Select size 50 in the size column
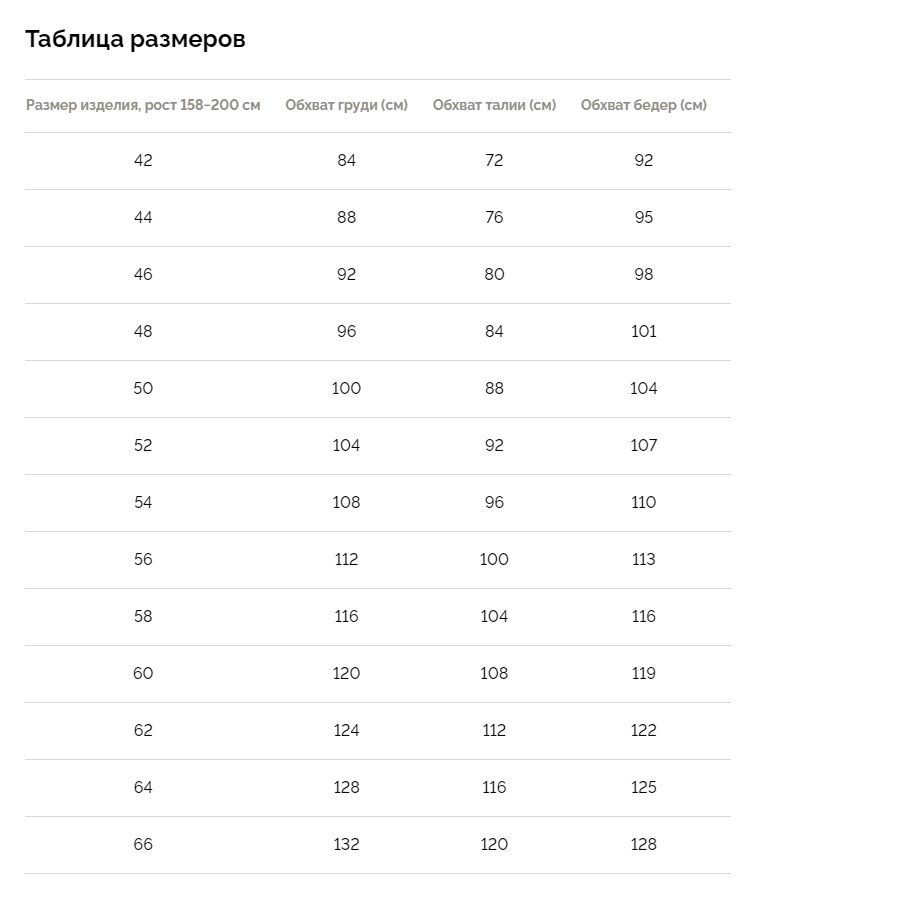Image resolution: width=901 pixels, height=902 pixels. tap(143, 388)
